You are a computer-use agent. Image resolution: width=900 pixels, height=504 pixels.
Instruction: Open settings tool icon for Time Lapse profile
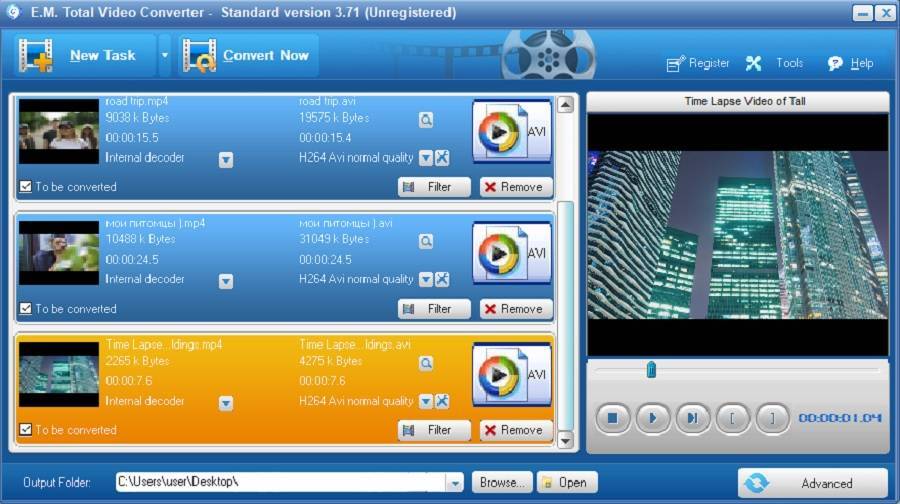click(x=442, y=402)
